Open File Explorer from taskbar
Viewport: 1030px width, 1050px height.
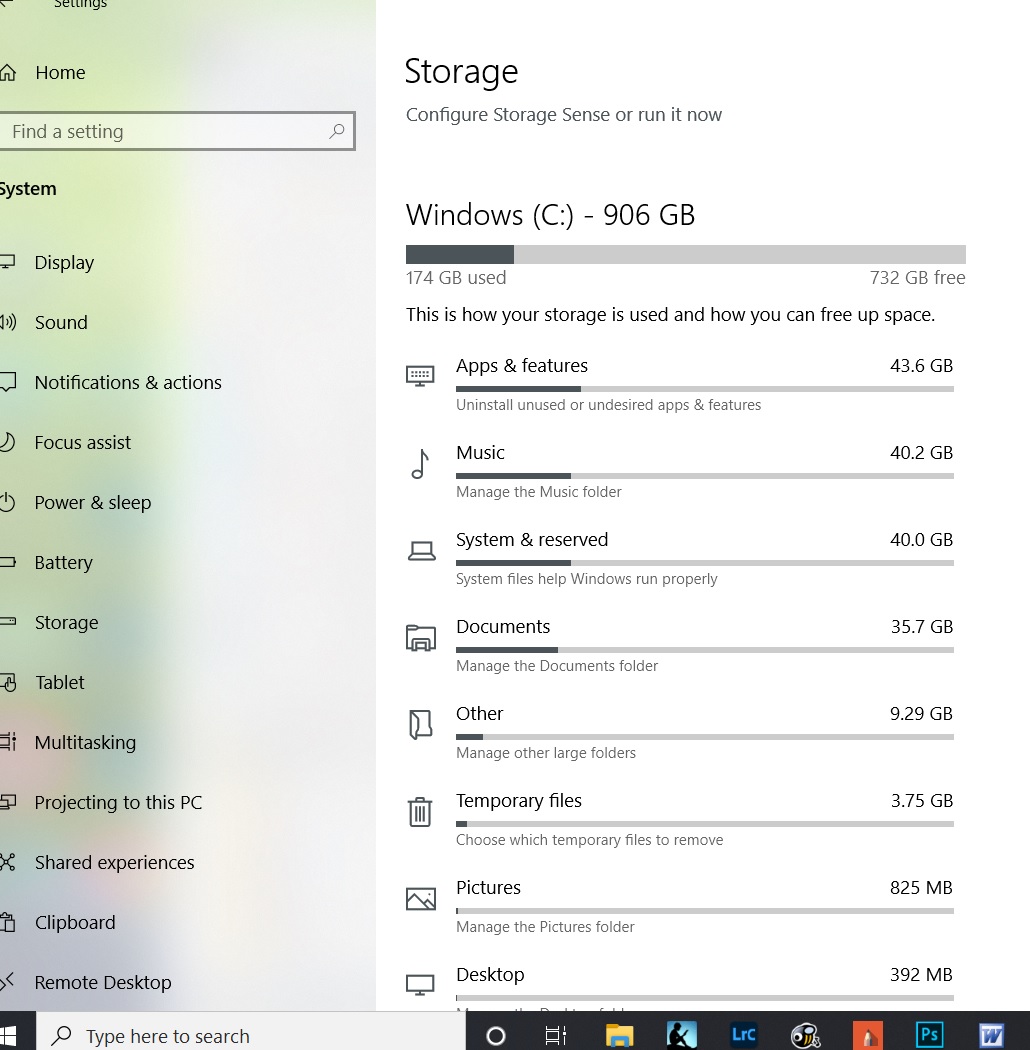(619, 1036)
